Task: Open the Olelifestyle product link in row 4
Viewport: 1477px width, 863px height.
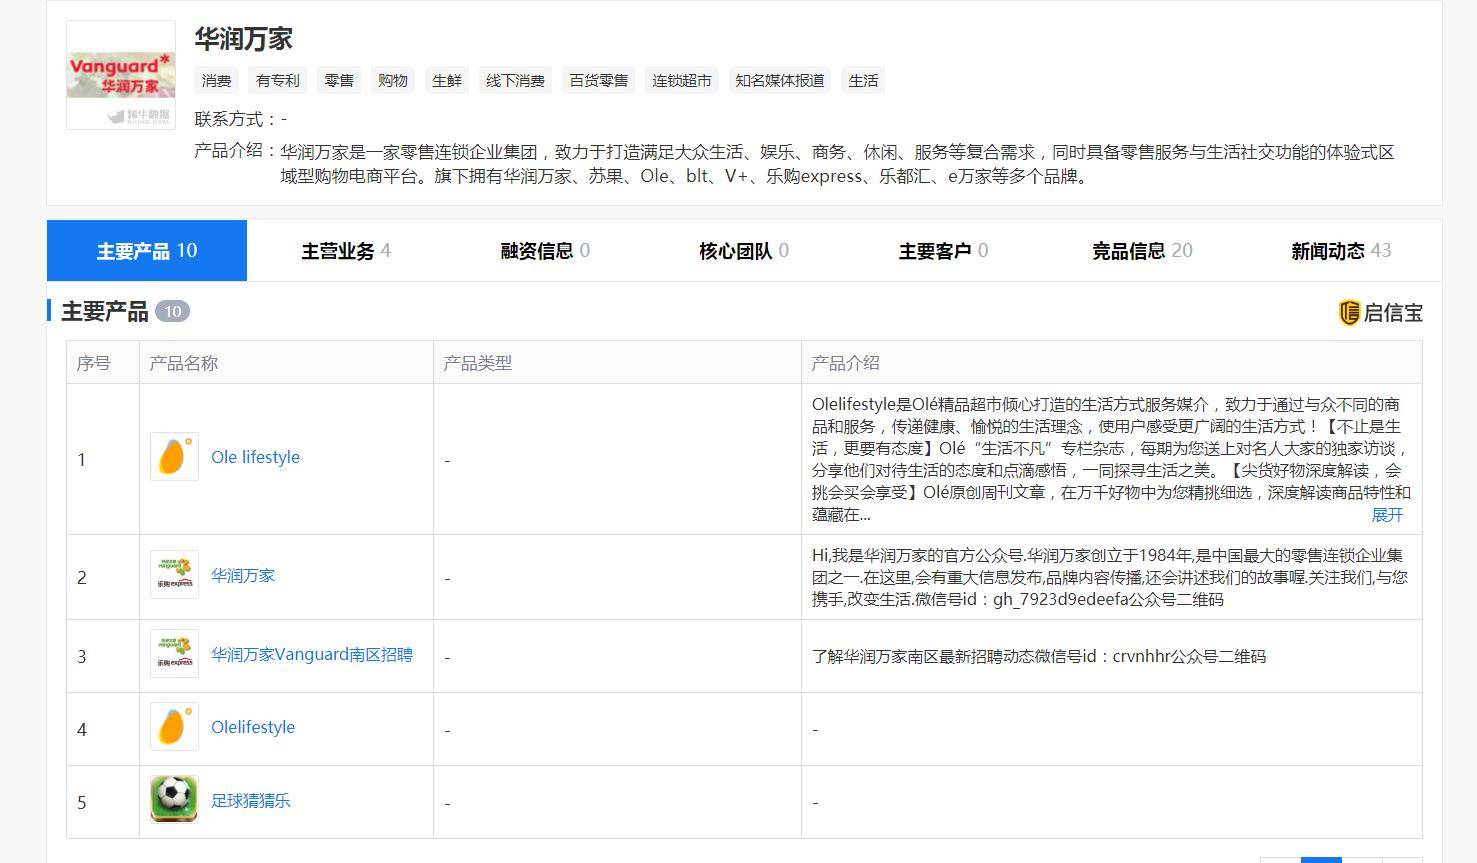Action: pyautogui.click(x=253, y=727)
